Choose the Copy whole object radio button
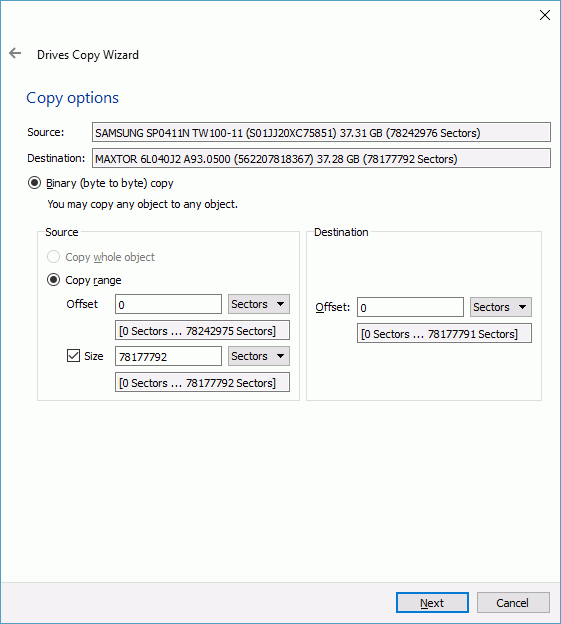The width and height of the screenshot is (561, 624). [x=53, y=257]
